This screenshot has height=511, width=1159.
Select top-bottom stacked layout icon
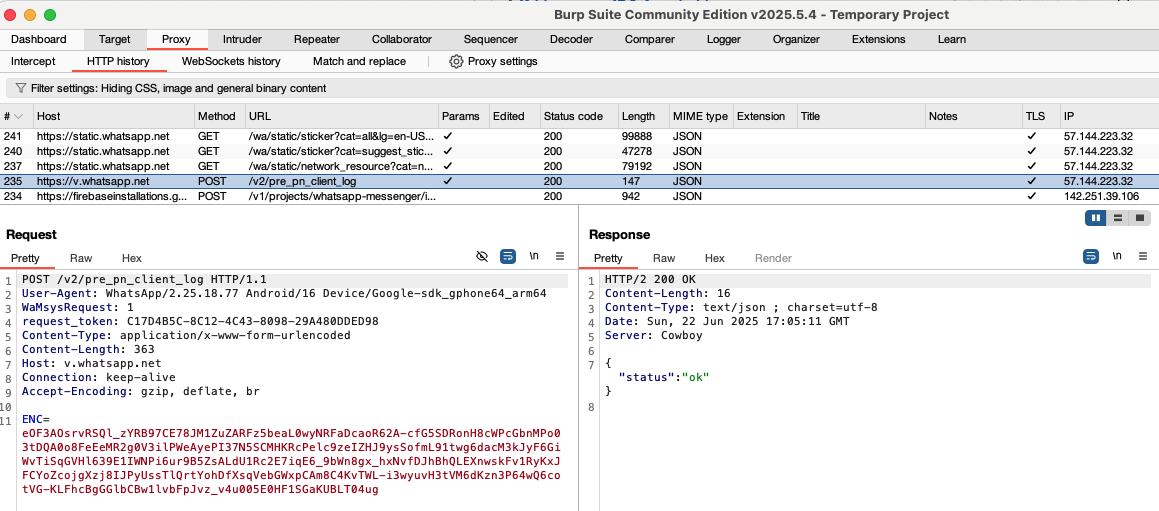(1118, 217)
